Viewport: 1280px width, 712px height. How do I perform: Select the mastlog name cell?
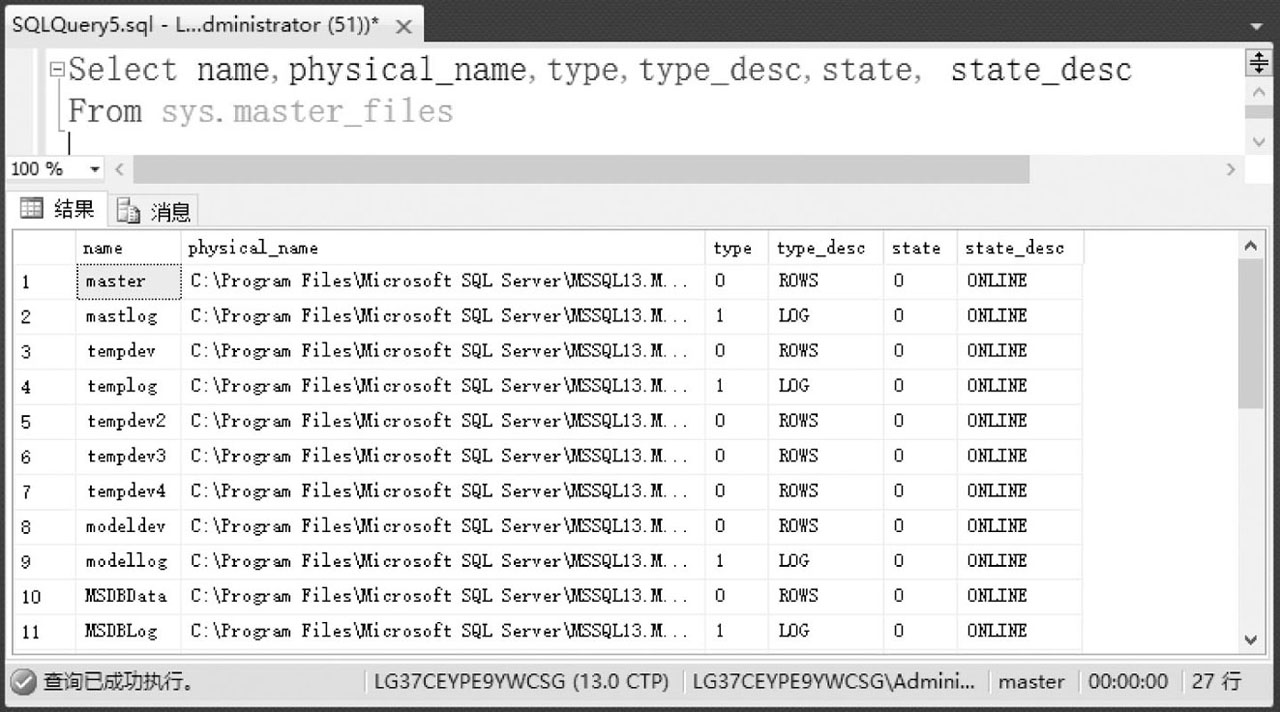point(128,317)
